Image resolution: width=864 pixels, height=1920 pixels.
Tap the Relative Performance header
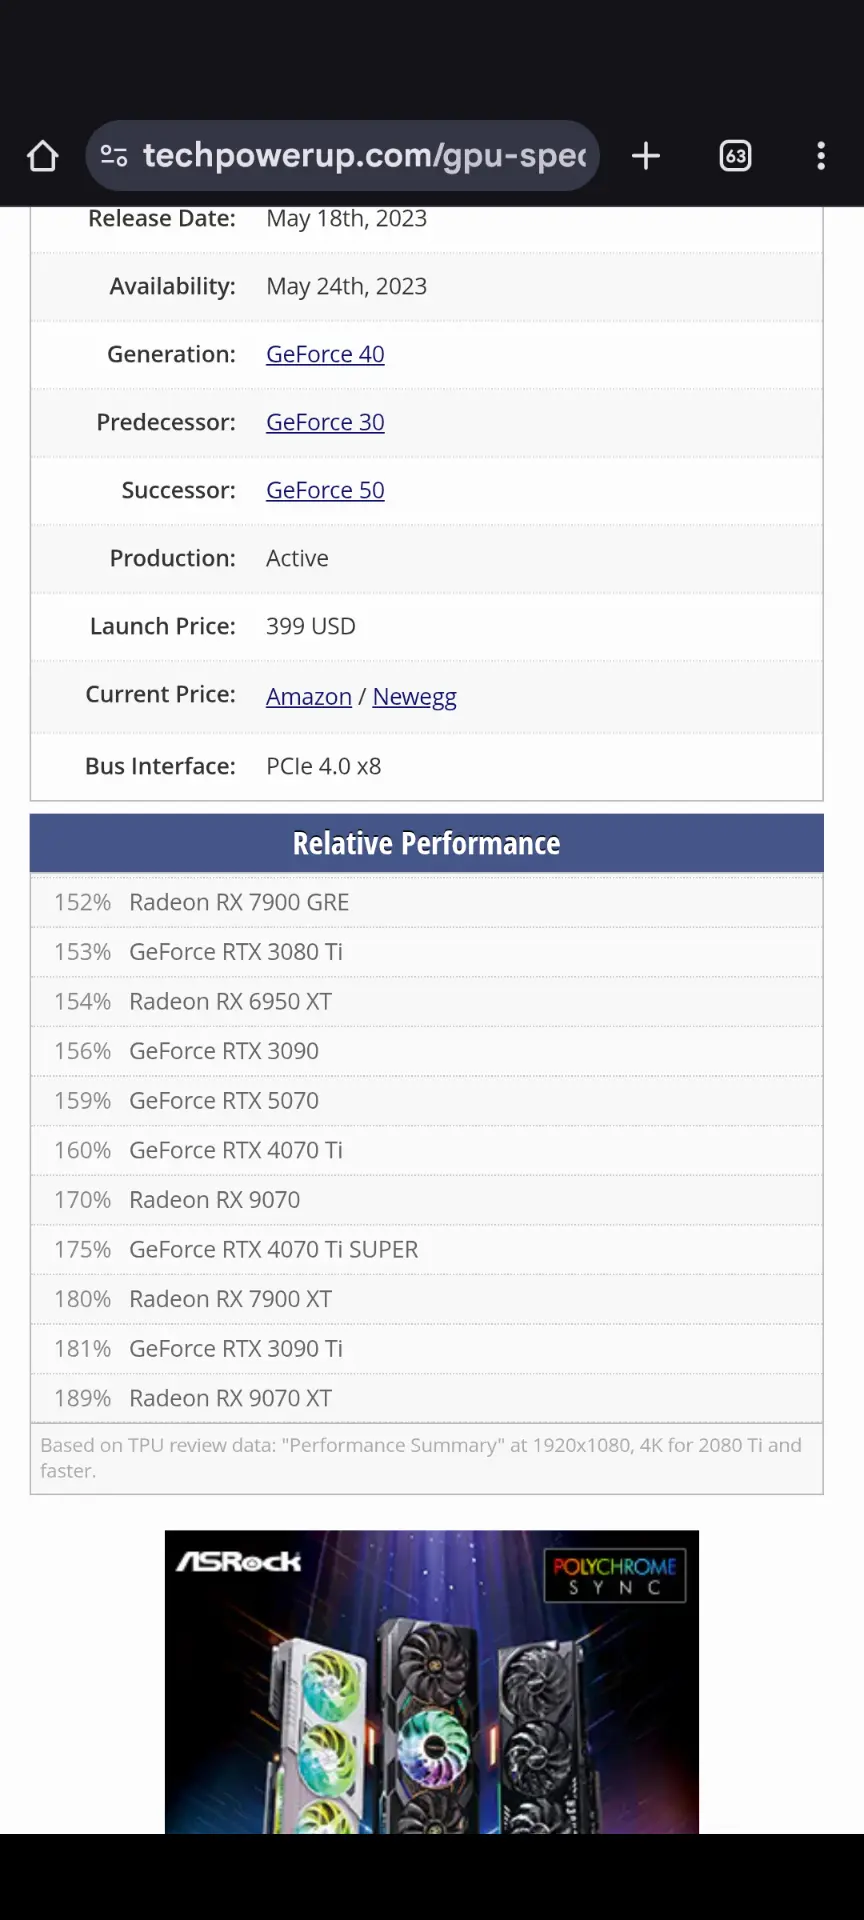pos(426,843)
